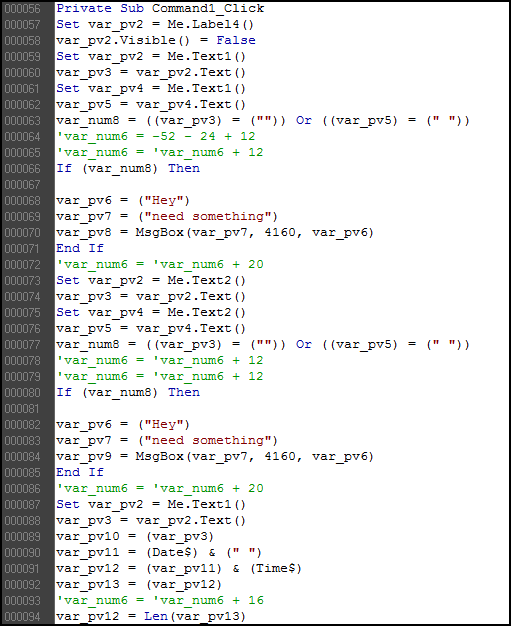This screenshot has width=511, height=626.
Task: Click "var_pv12 = Len(var_pv13)" line
Action: pos(151,616)
